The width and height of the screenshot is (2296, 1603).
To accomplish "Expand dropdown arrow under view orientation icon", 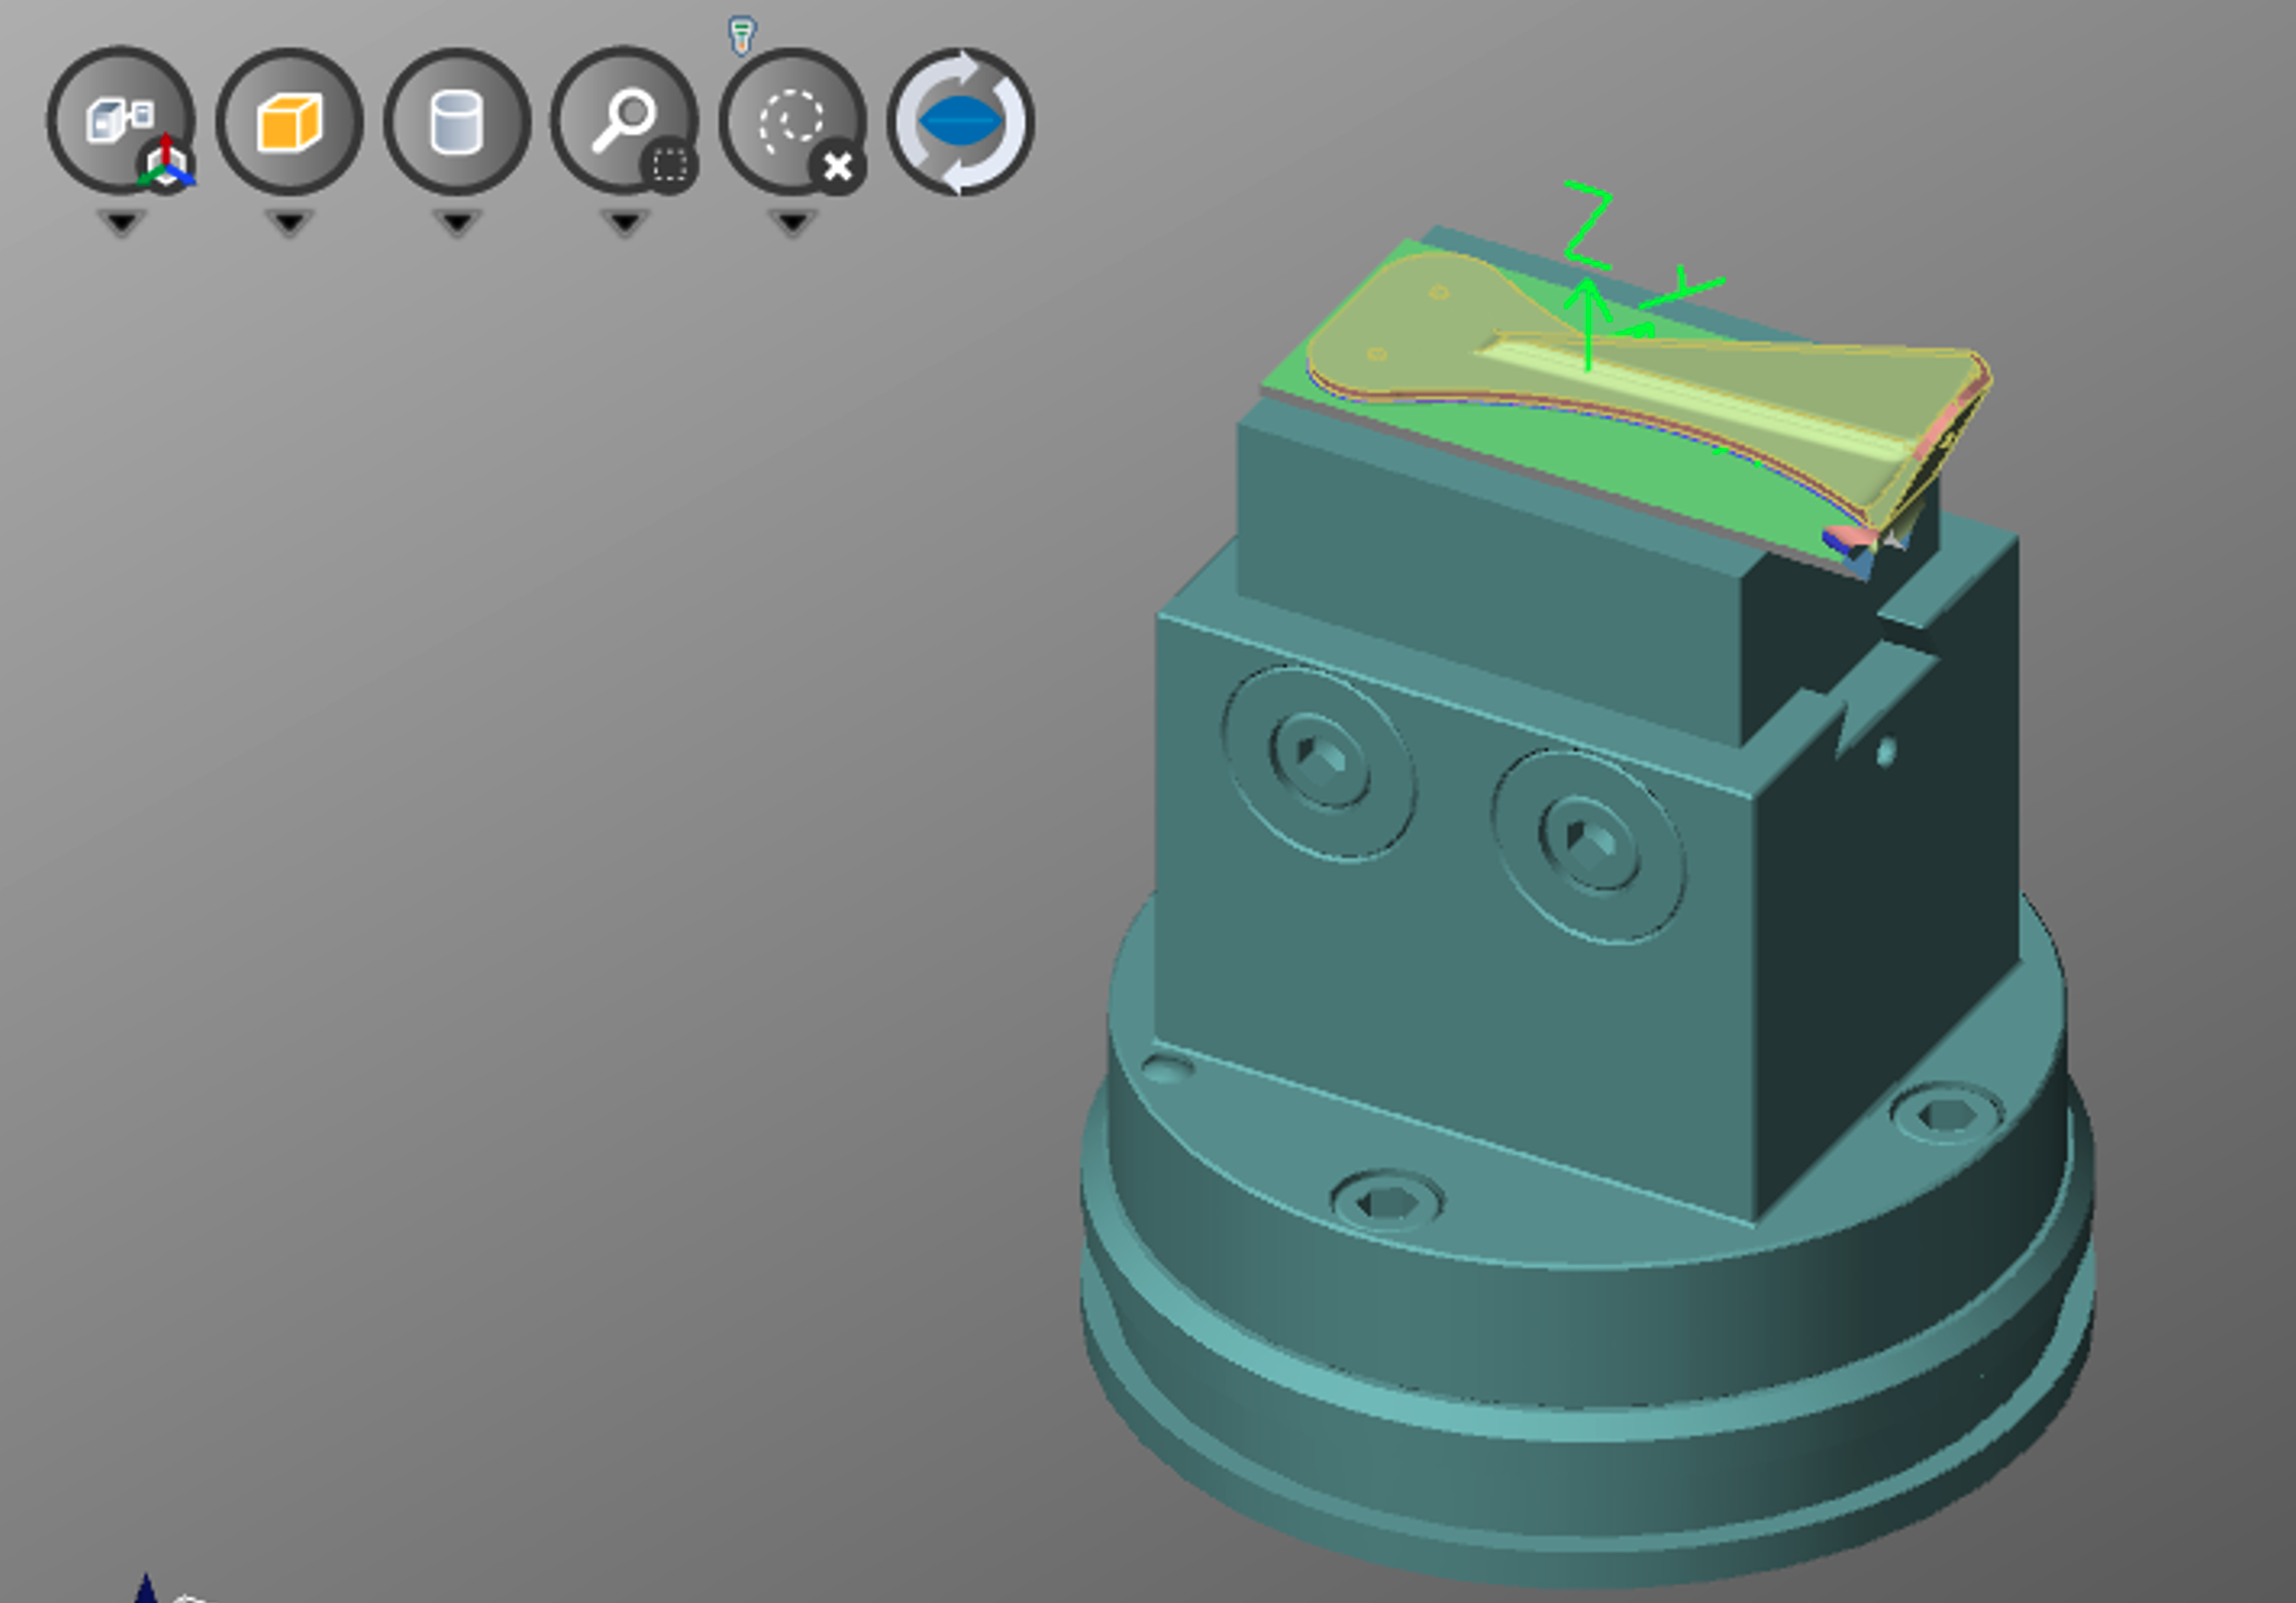I will point(121,222).
